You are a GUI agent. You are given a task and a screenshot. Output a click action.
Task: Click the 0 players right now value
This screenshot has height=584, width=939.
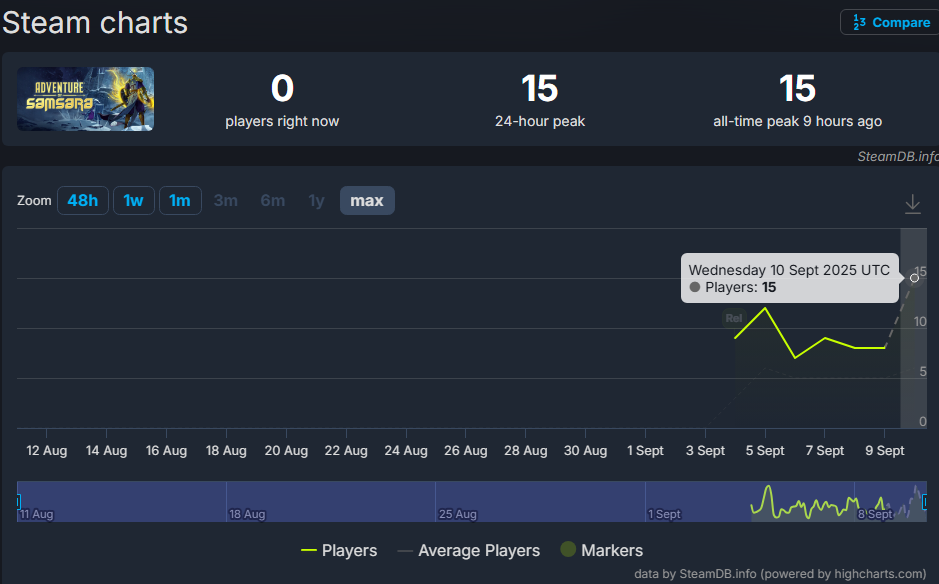point(282,88)
